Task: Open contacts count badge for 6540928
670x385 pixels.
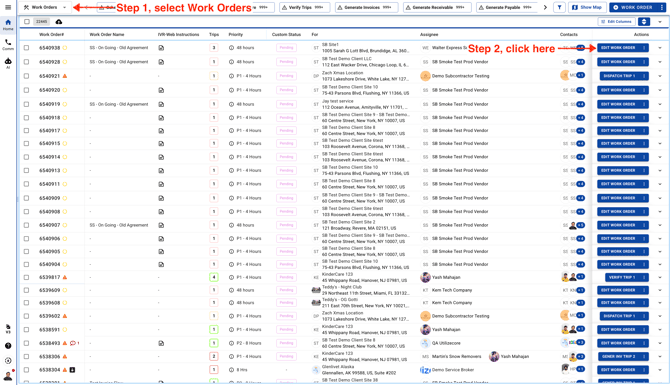Action: point(580,62)
